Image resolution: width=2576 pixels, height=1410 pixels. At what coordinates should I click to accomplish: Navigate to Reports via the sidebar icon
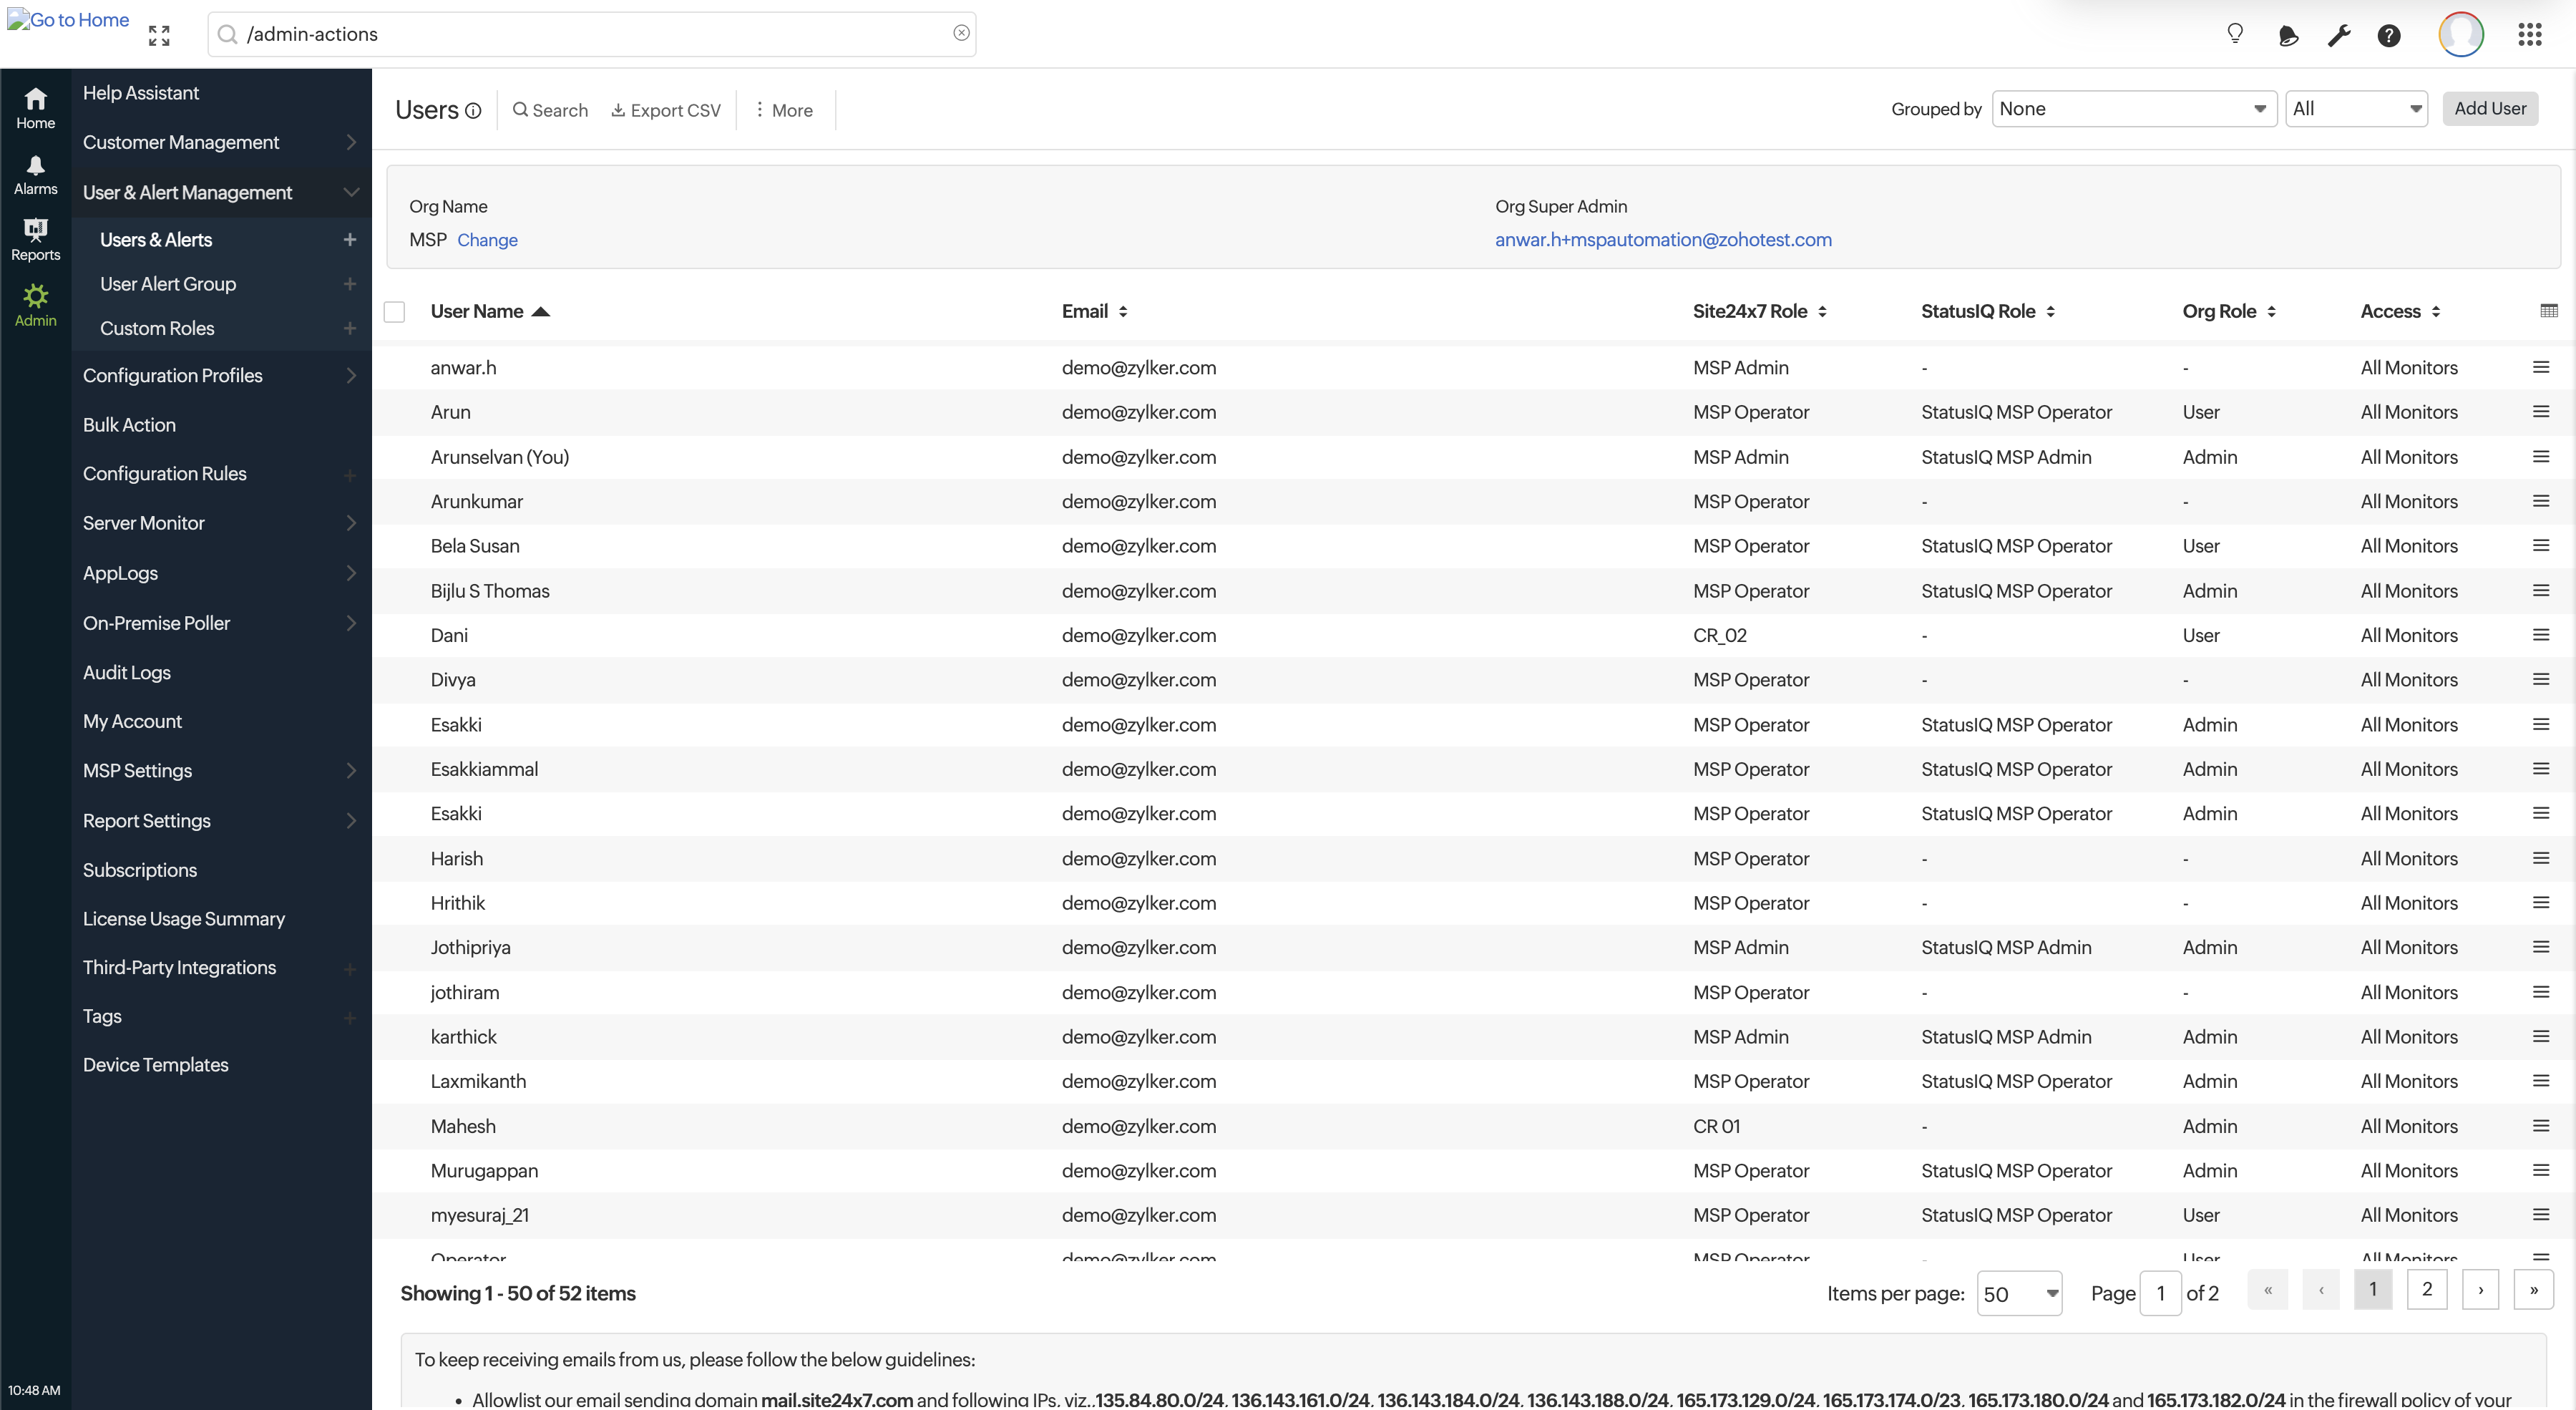[36, 238]
